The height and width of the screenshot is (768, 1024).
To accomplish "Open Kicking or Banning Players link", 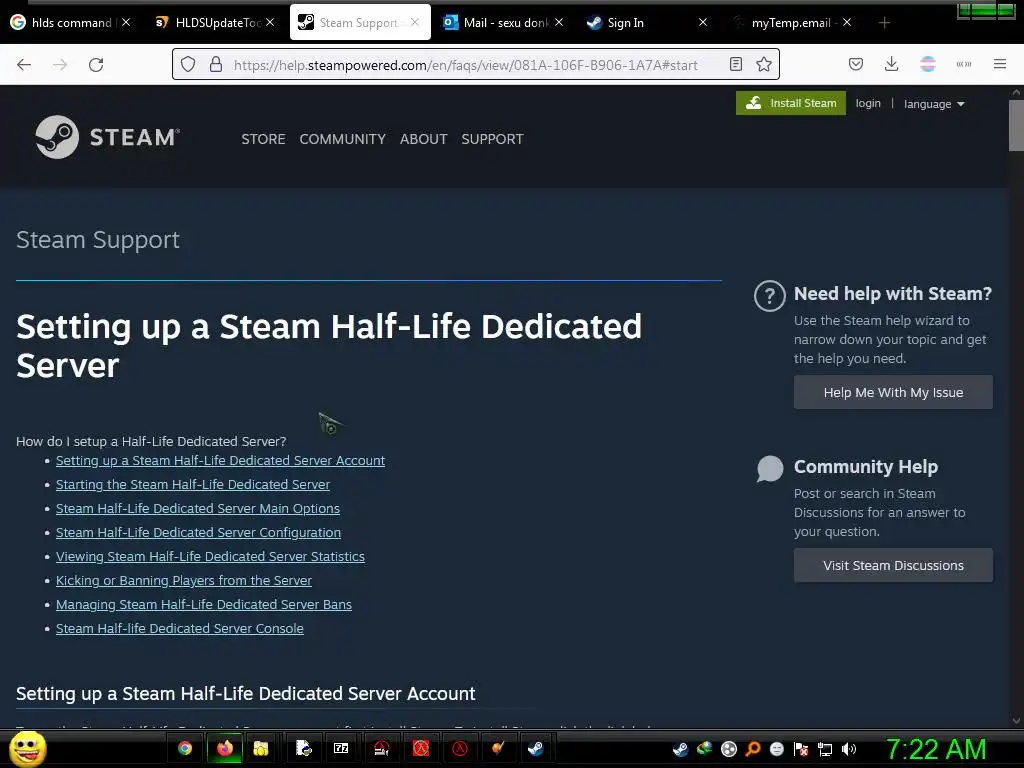I will (184, 581).
